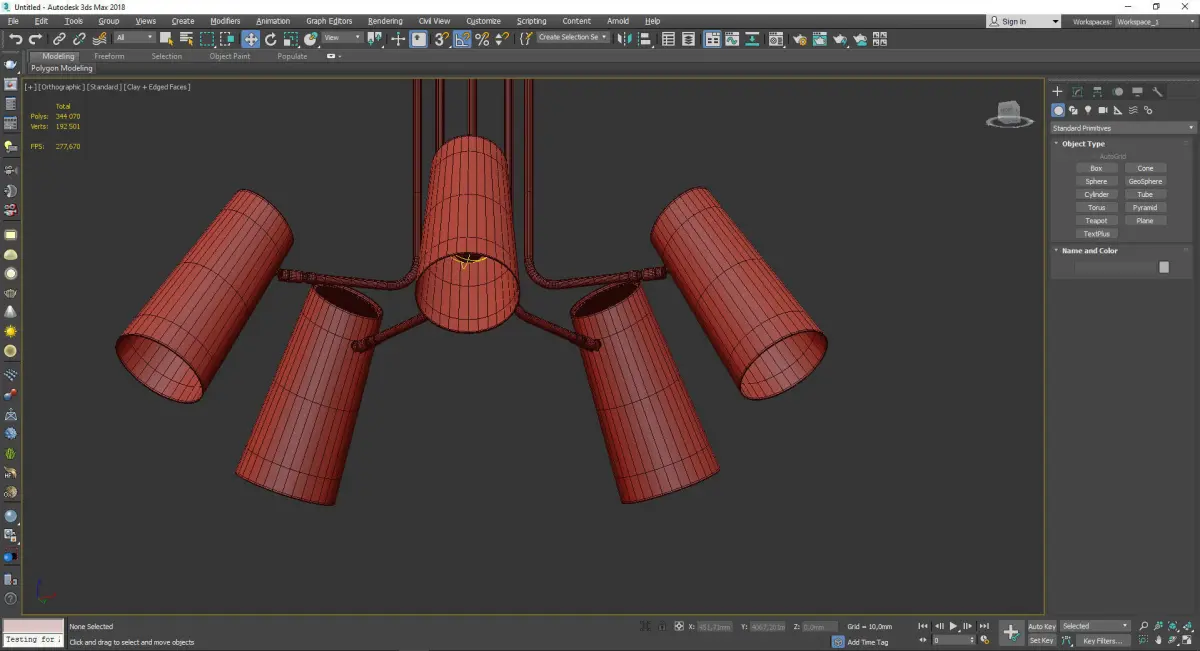Open the Modify panel tab icon
The height and width of the screenshot is (651, 1200).
[1077, 91]
